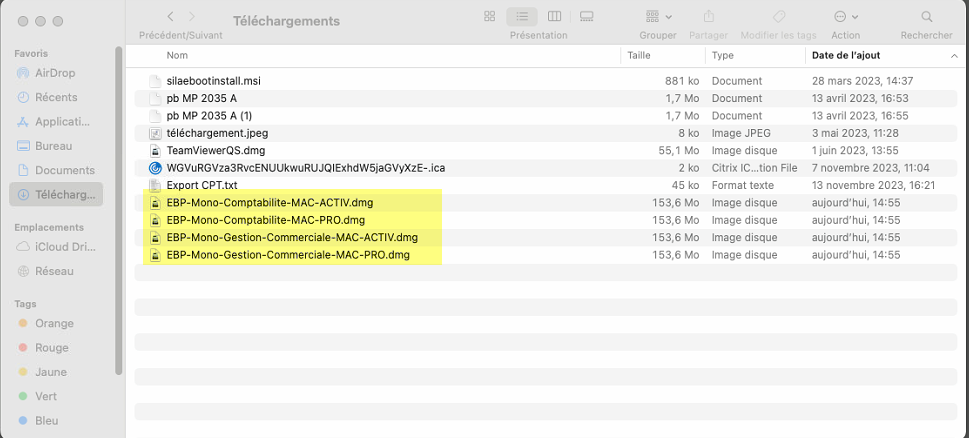Open Applications in sidebar
969x438 pixels.
56,122
